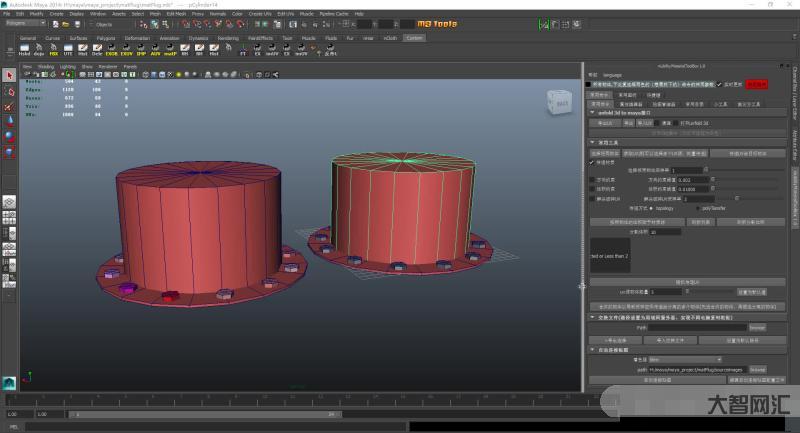The image size is (800, 433).
Task: Select the arrow Select tool in toolbox
Action: (x=9, y=75)
